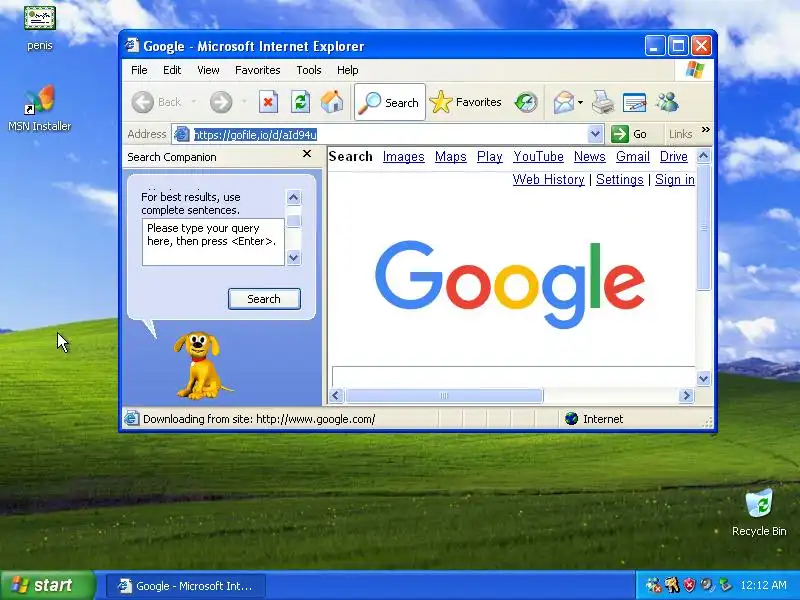The image size is (800, 600).
Task: Expand the Forward button history dropdown
Action: pos(244,102)
